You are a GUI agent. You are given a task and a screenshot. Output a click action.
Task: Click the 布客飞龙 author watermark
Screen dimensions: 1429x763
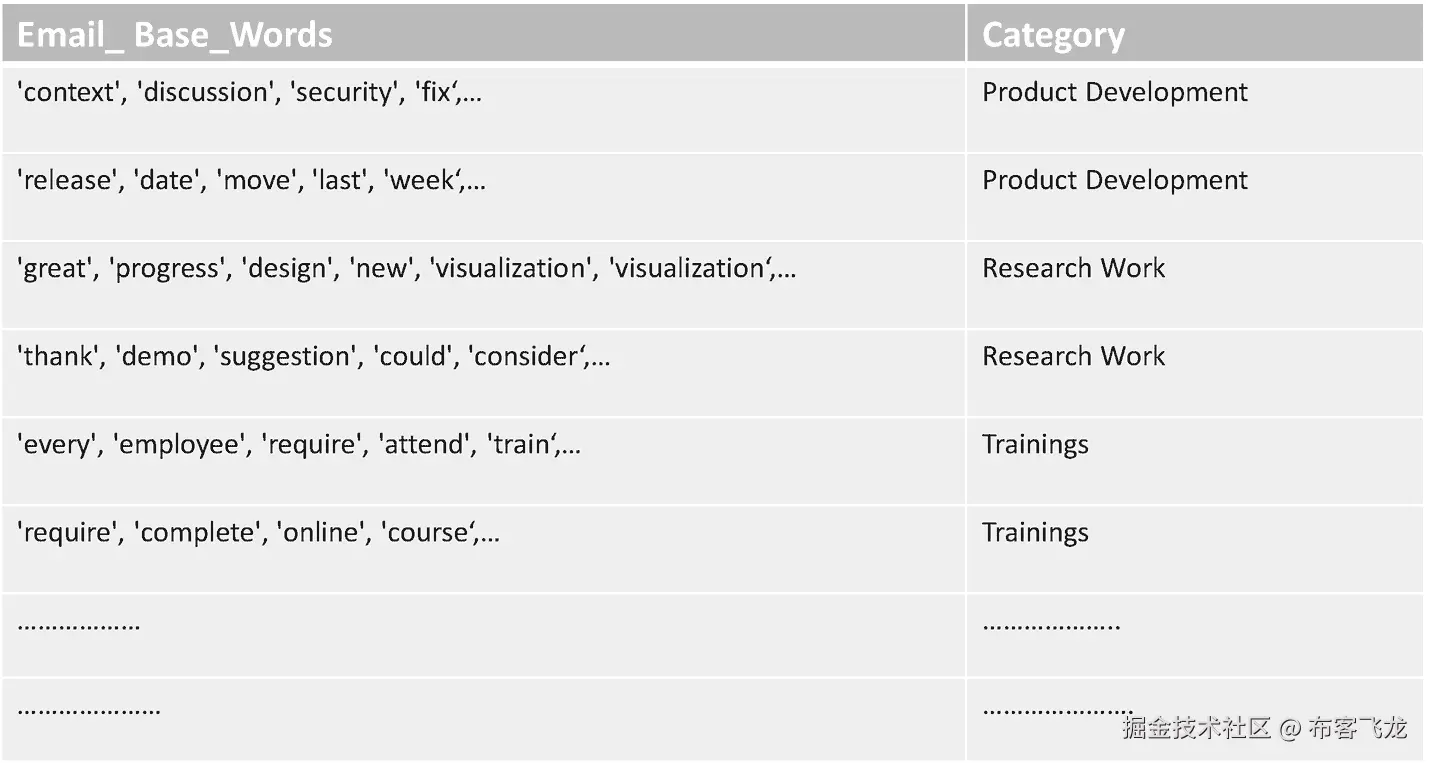(x=1358, y=728)
